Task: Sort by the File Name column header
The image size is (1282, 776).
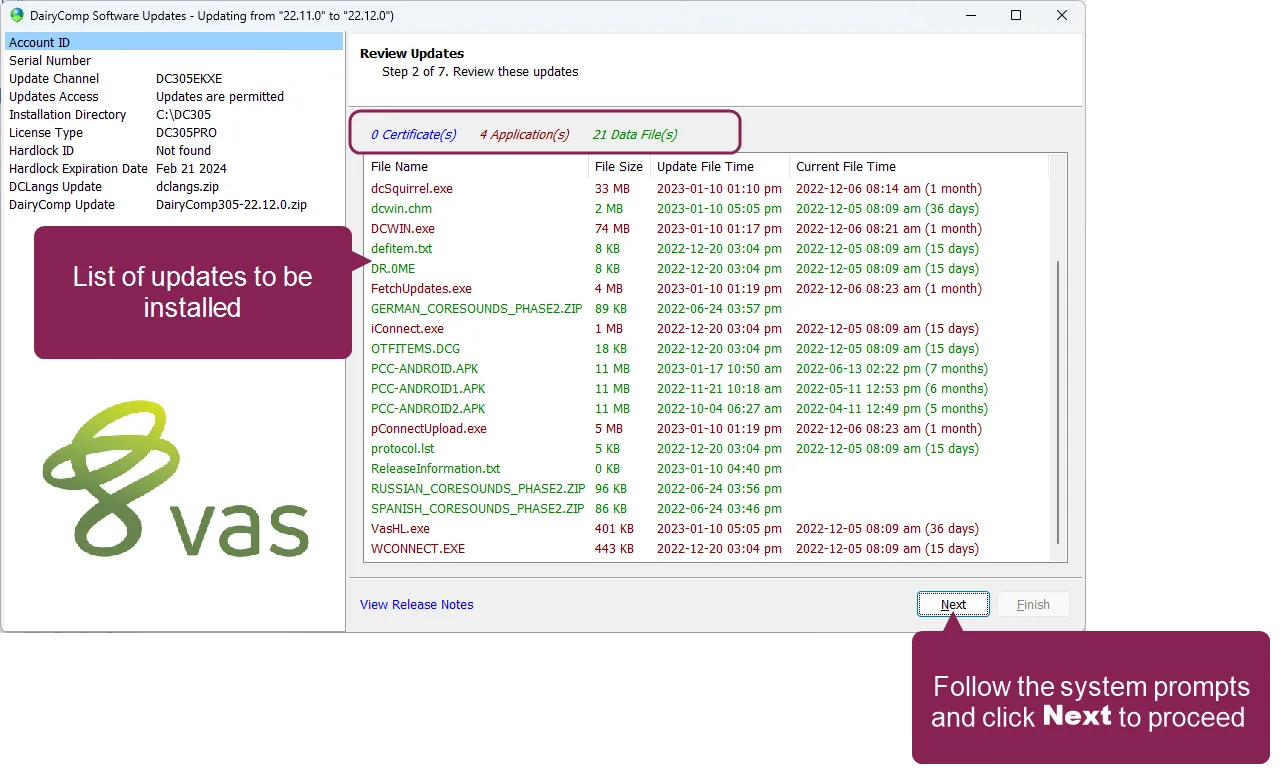Action: 476,167
